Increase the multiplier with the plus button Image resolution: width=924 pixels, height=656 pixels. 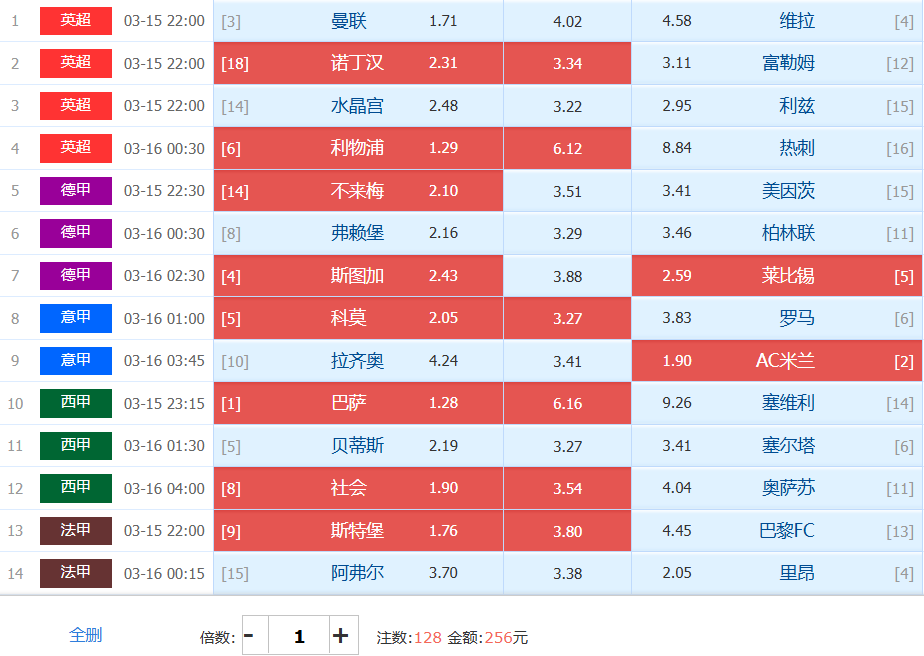(x=341, y=636)
